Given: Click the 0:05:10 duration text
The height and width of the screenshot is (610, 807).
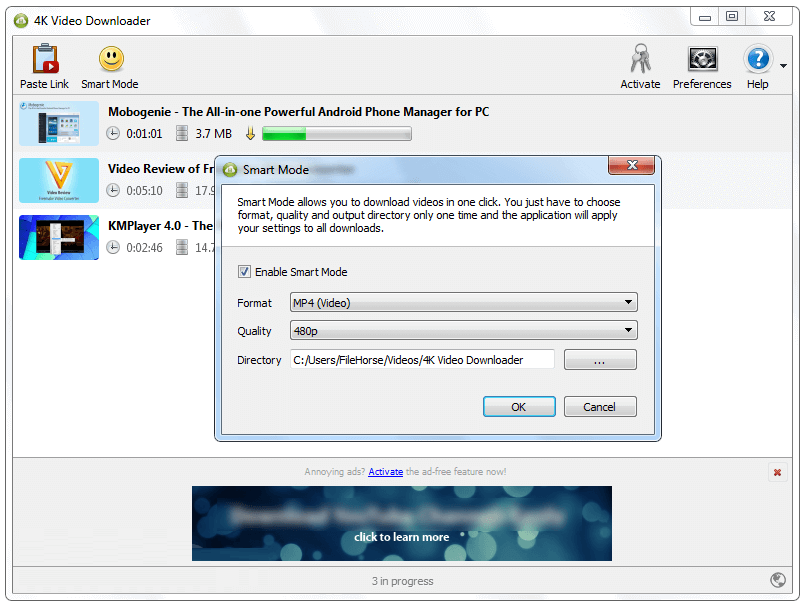Looking at the screenshot, I should [x=144, y=191].
